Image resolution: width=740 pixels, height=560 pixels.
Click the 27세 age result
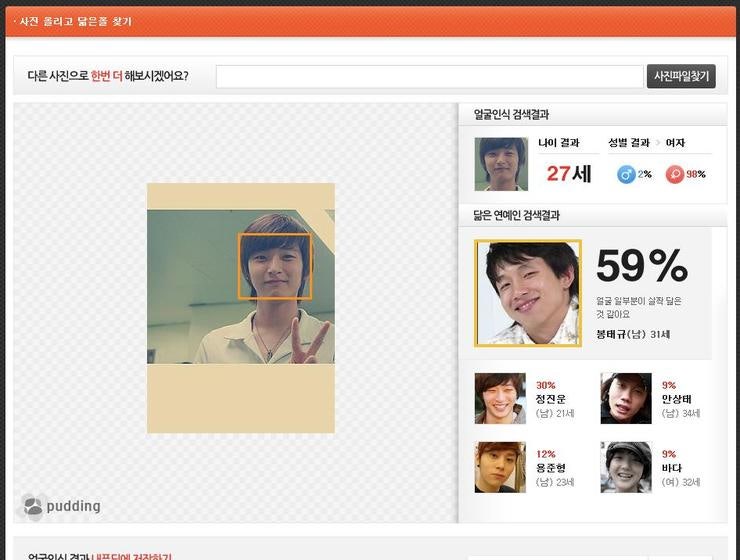click(x=569, y=174)
